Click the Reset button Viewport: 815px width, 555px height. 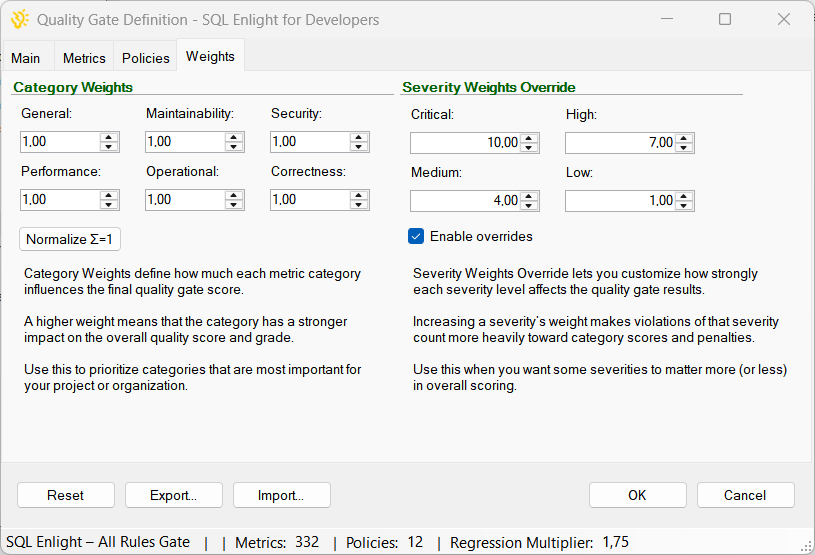coord(65,495)
